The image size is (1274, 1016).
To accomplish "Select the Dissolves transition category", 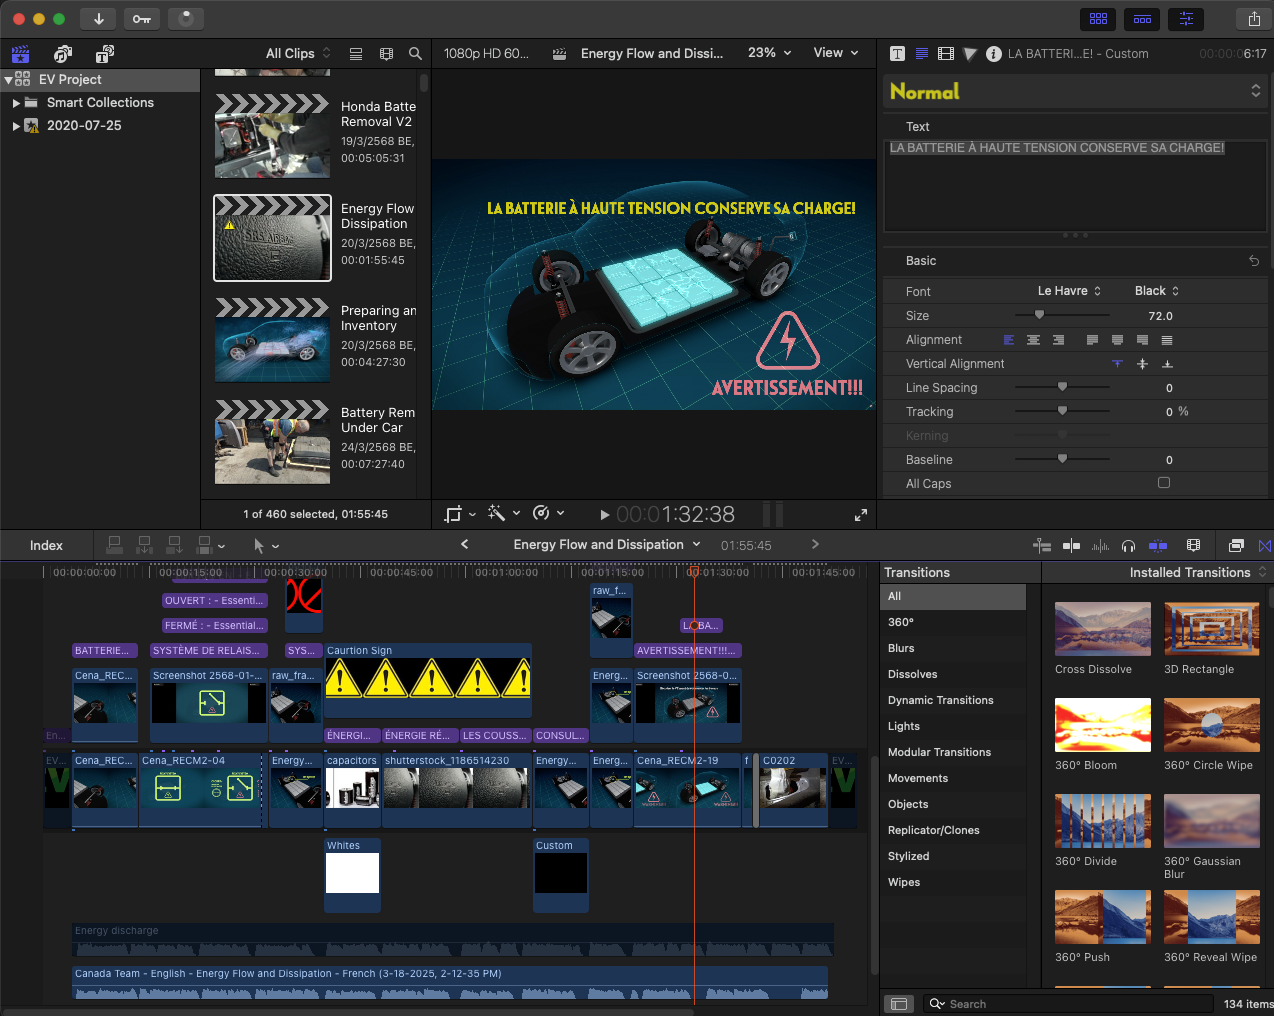I will click(912, 674).
